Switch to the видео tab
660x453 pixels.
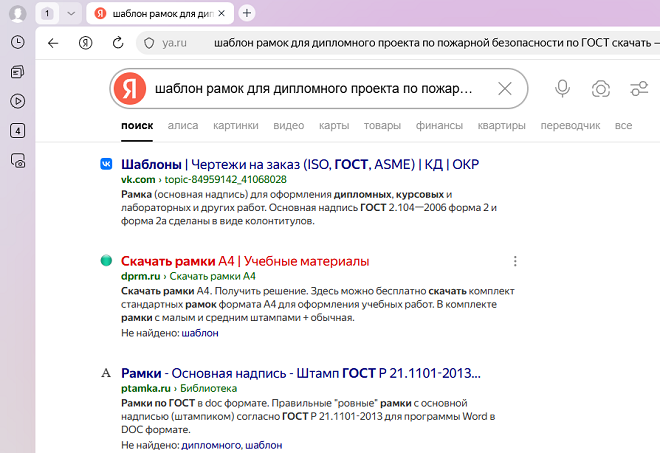(x=289, y=125)
